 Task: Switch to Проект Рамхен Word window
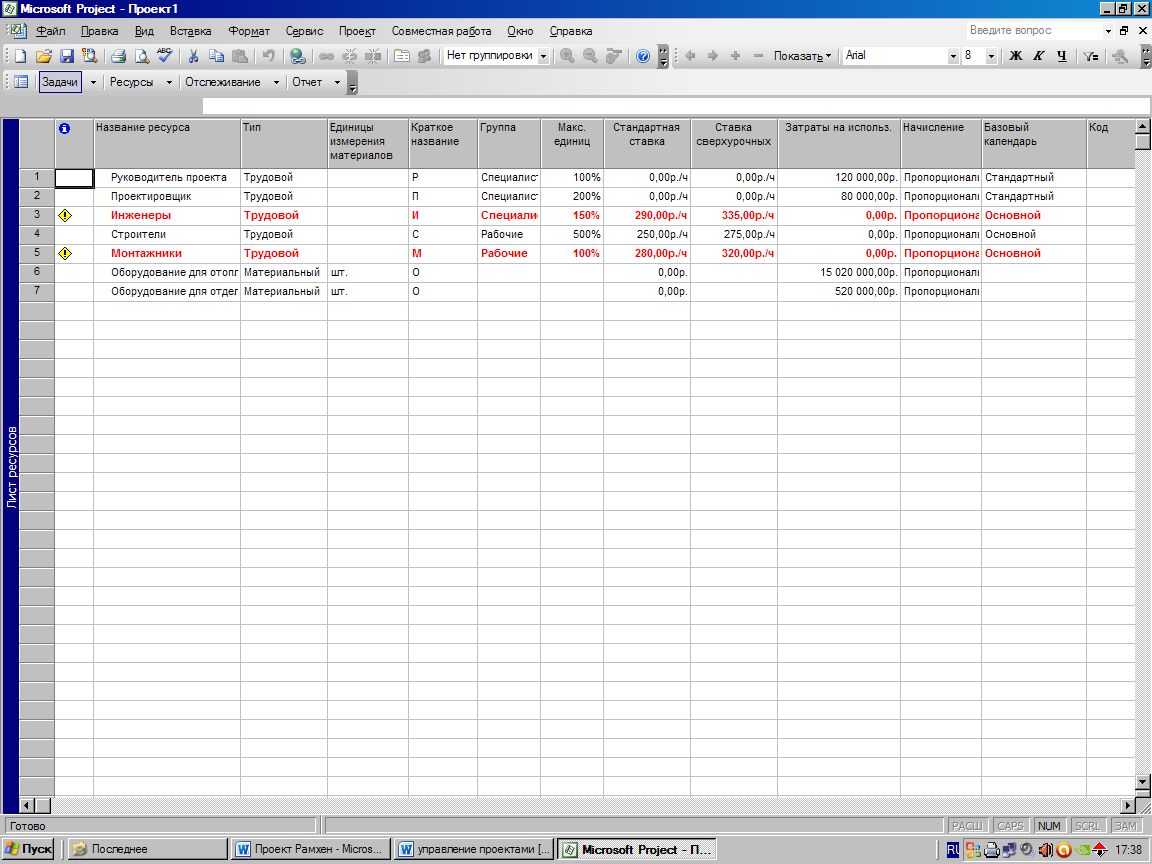pyautogui.click(x=310, y=849)
